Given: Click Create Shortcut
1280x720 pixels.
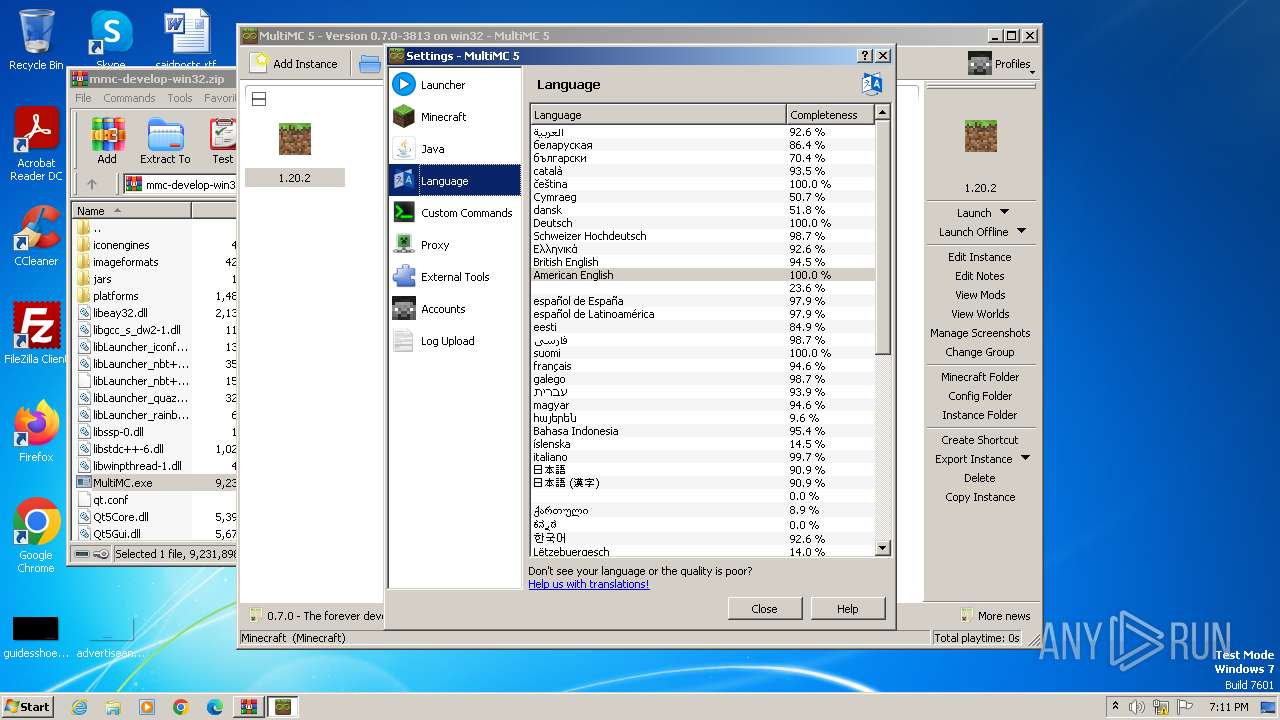Looking at the screenshot, I should point(979,440).
